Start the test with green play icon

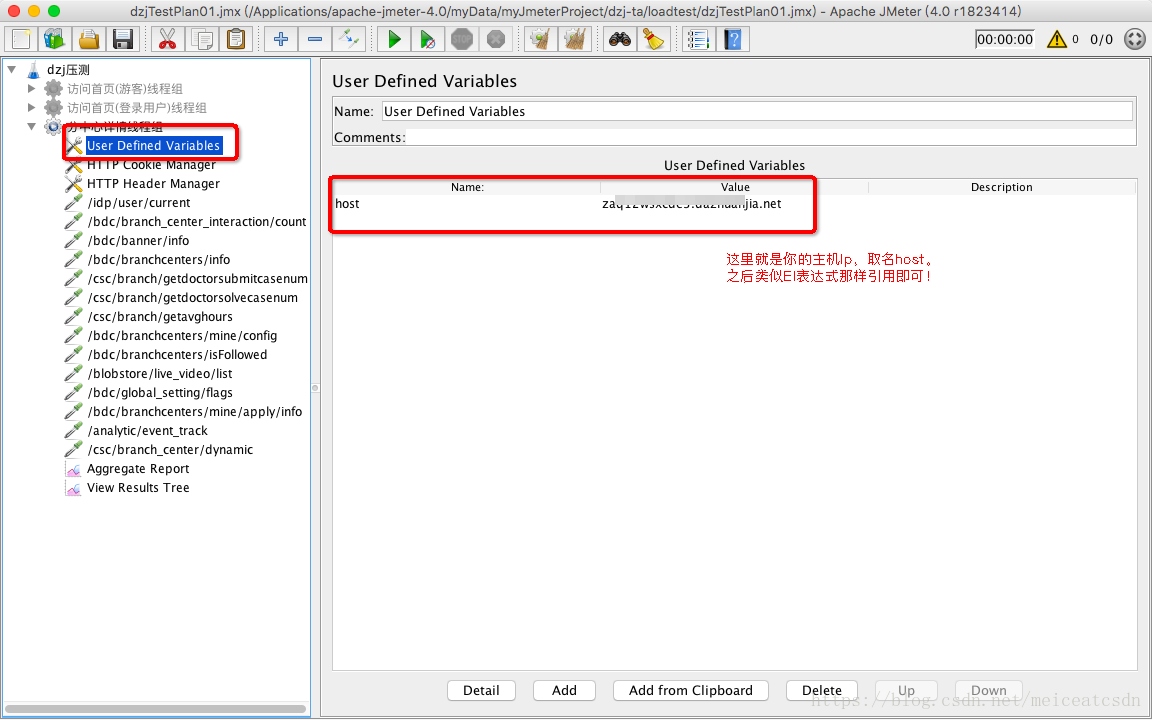pos(394,39)
